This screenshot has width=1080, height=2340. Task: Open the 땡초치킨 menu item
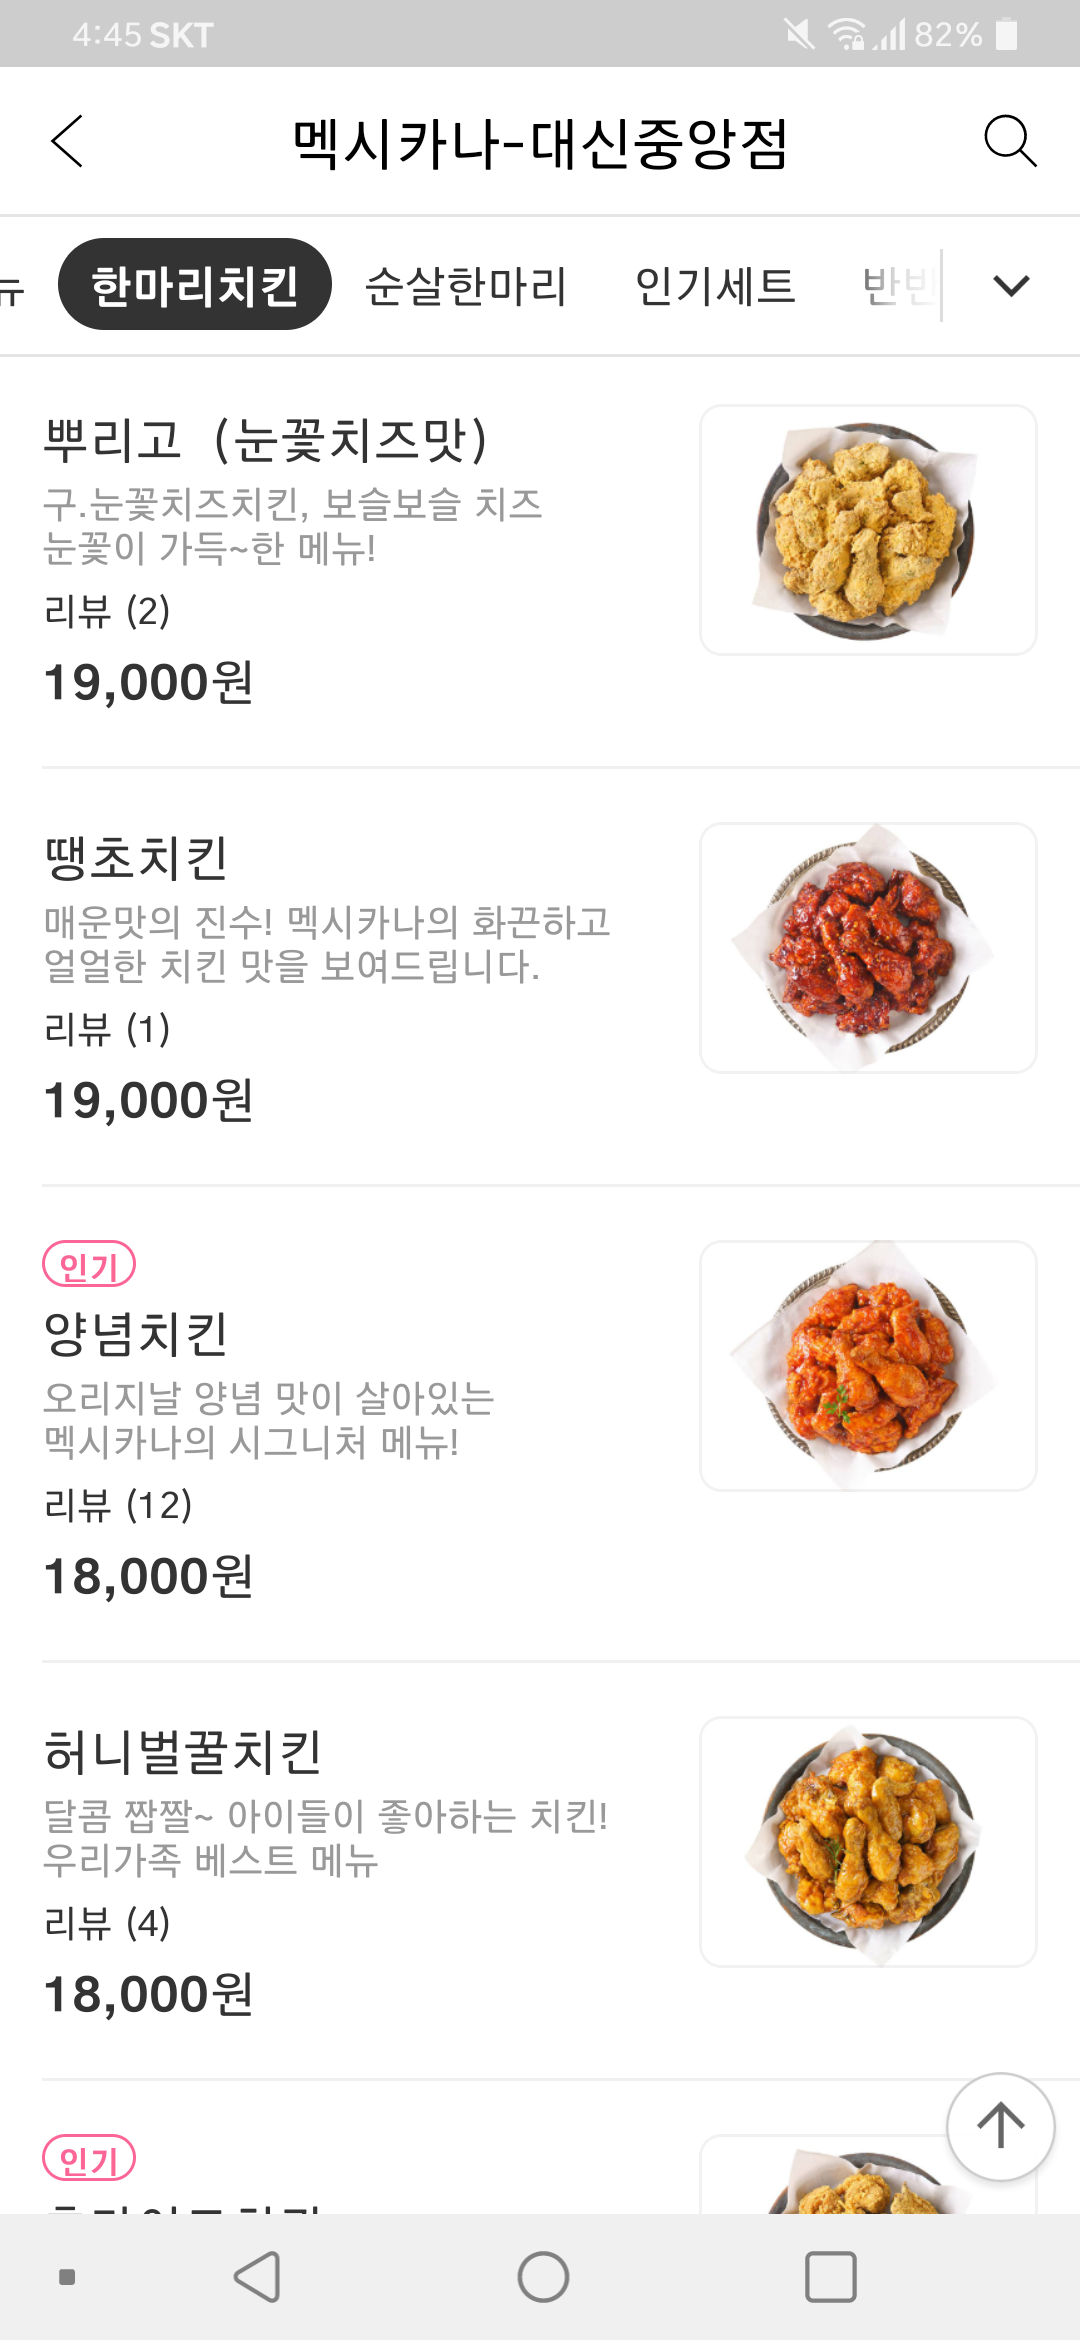(137, 858)
